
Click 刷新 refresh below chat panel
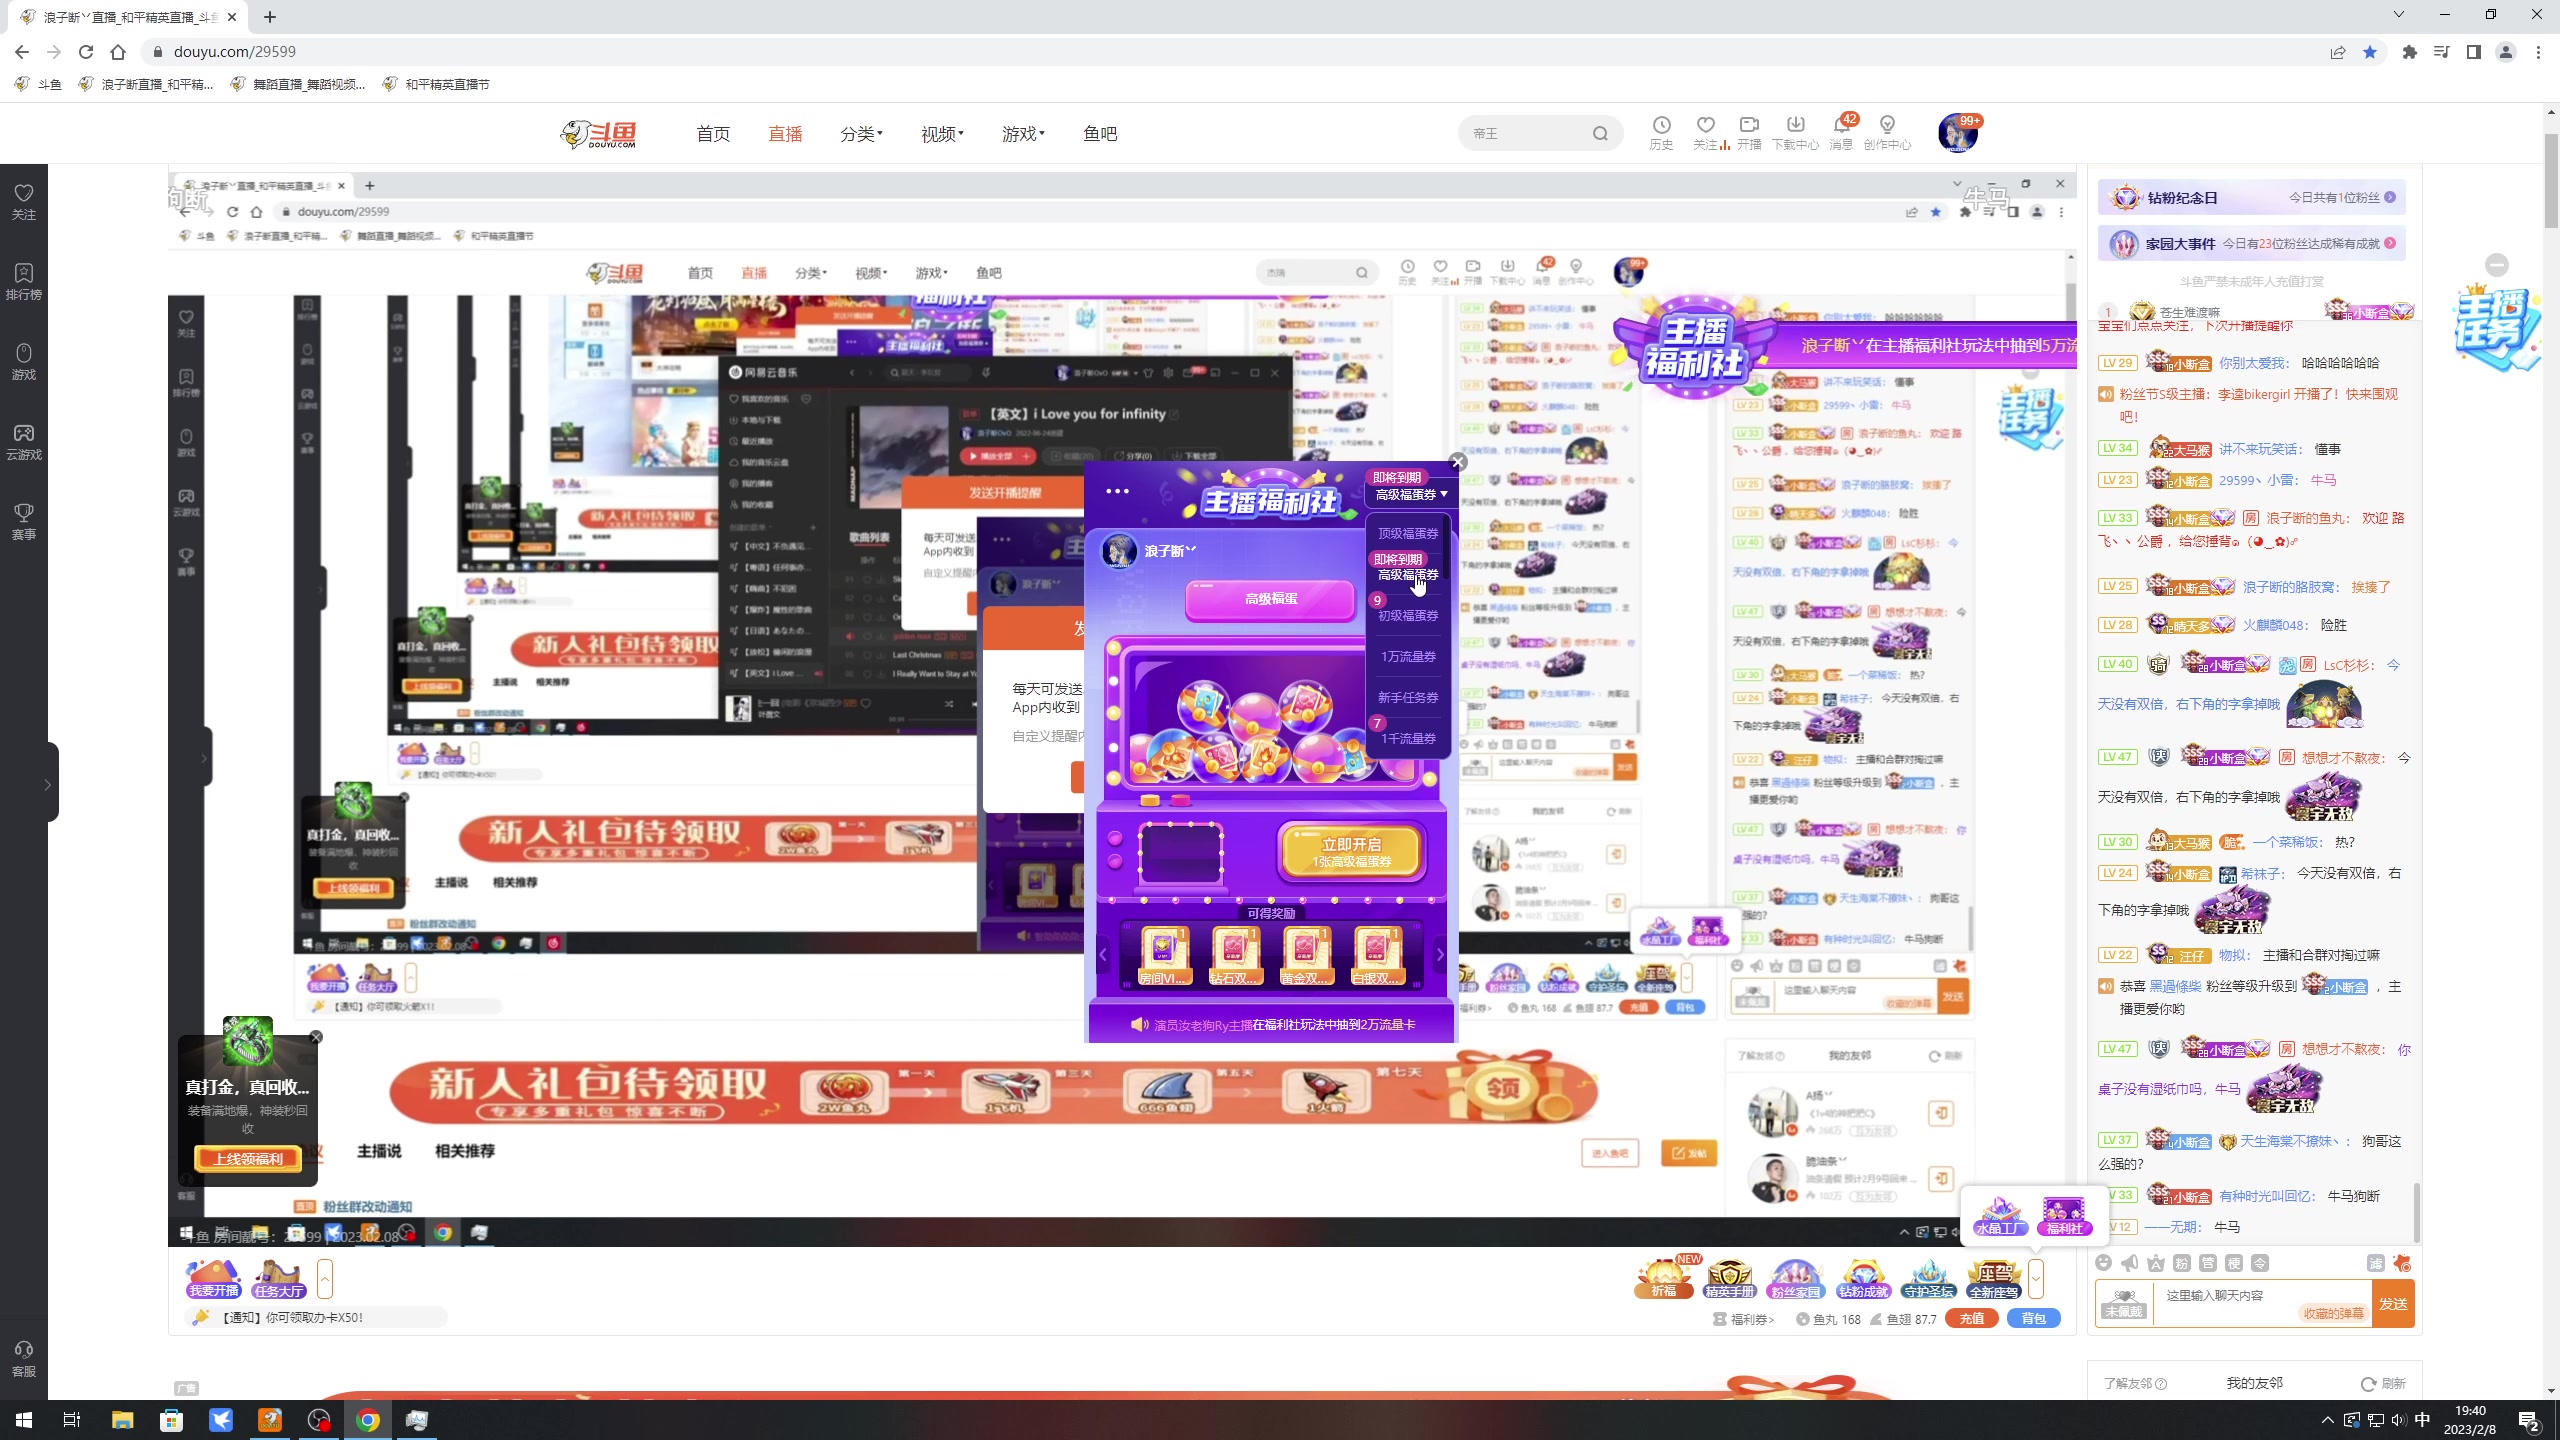(x=2384, y=1384)
